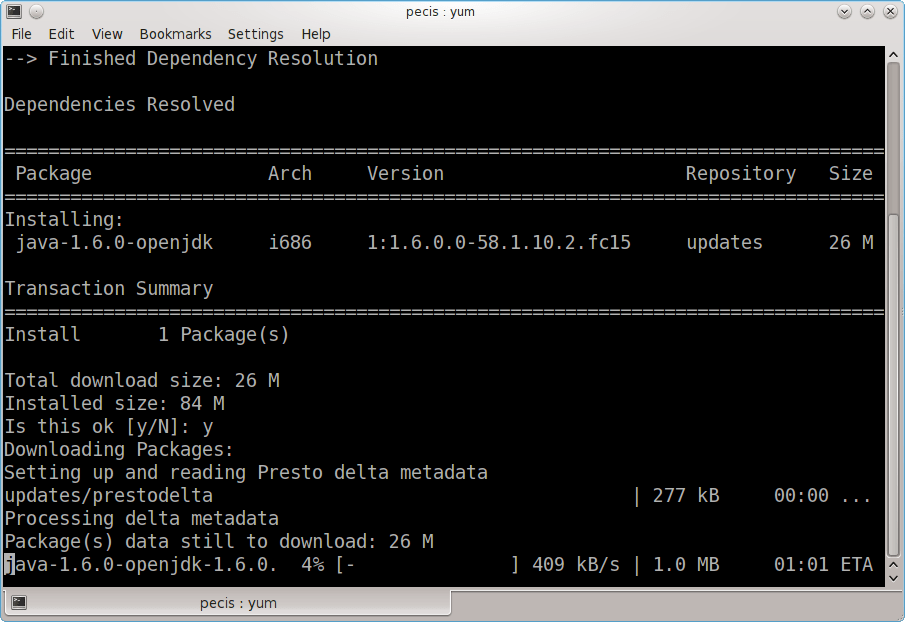Click the 'Size' column header
This screenshot has height=622, width=905.
851,174
